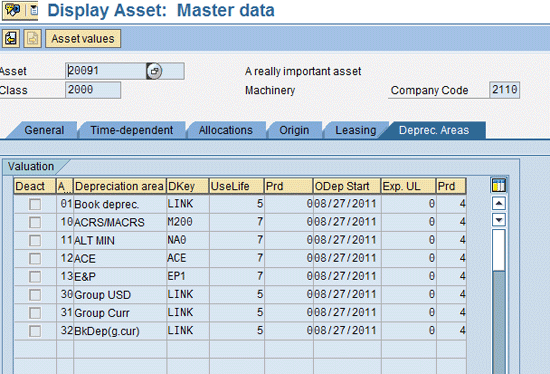550x374 pixels.
Task: Open the Asset values button
Action: [x=83, y=39]
